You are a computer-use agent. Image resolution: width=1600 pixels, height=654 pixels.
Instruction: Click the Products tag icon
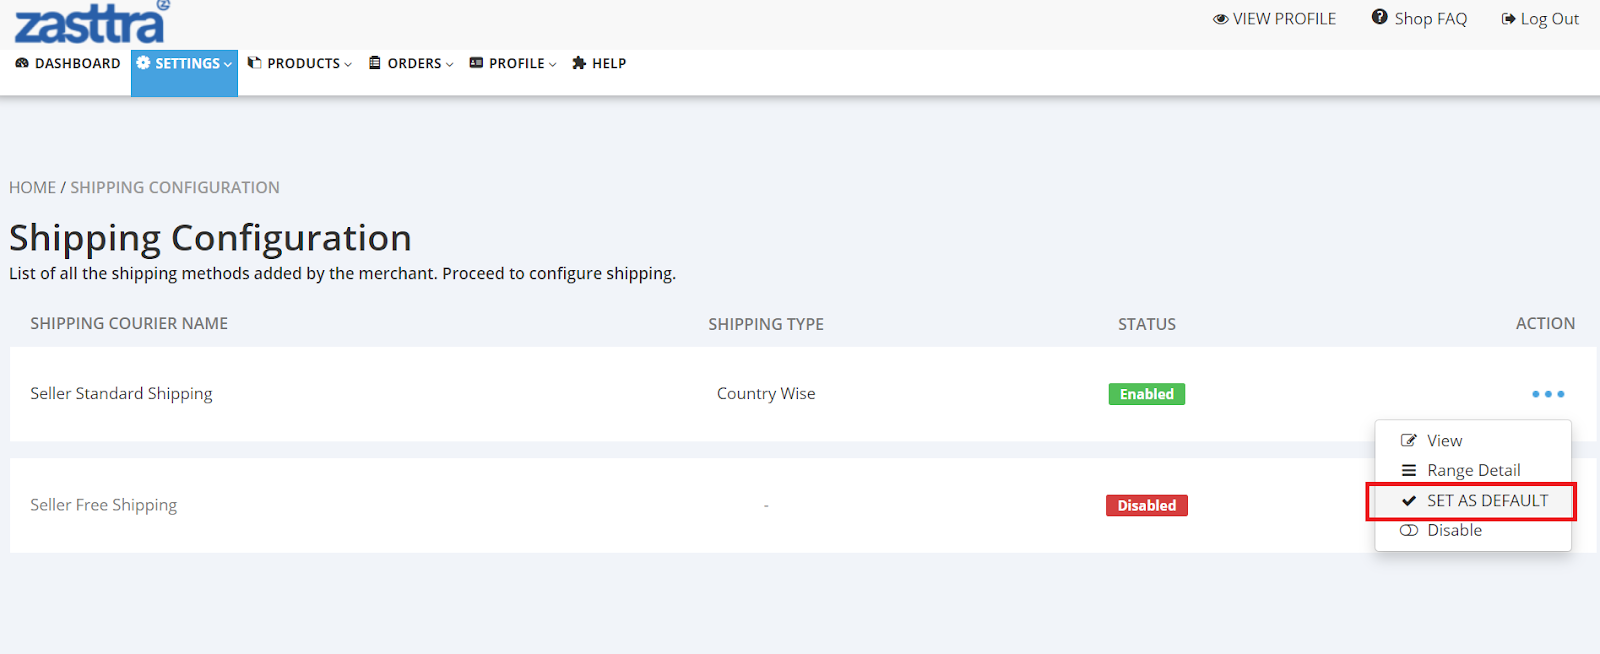(255, 63)
